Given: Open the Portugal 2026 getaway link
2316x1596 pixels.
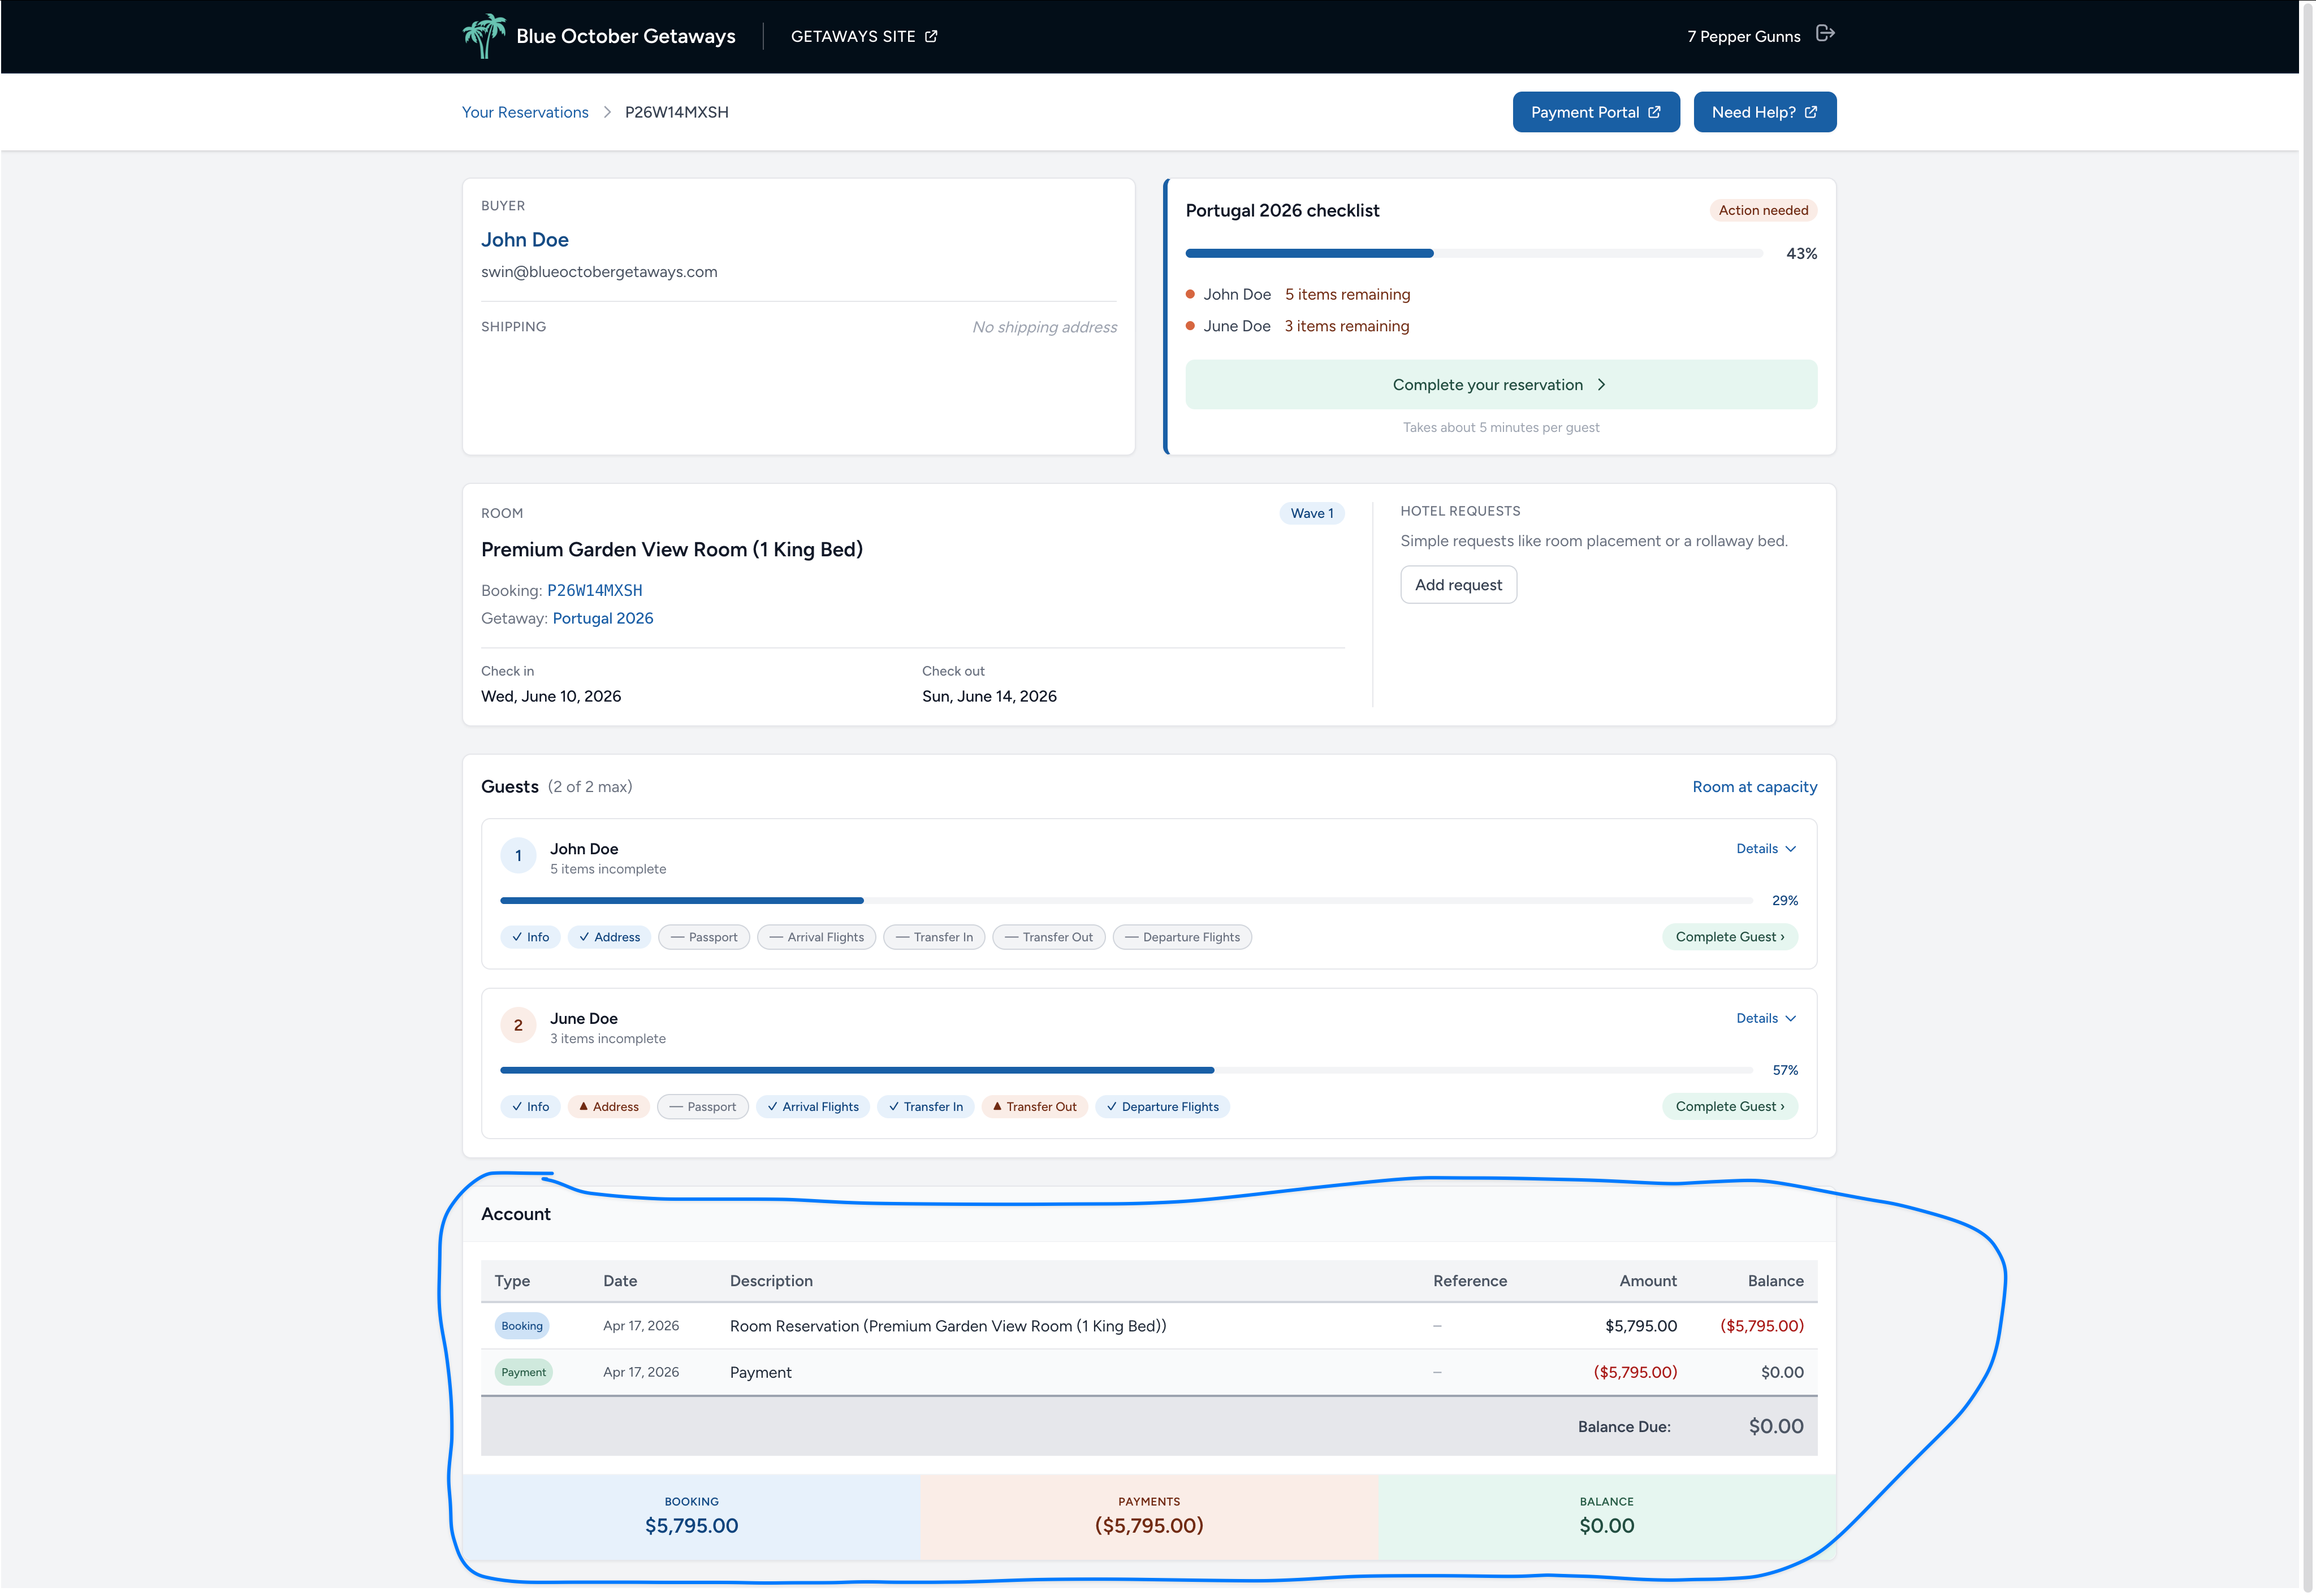Looking at the screenshot, I should coord(603,619).
